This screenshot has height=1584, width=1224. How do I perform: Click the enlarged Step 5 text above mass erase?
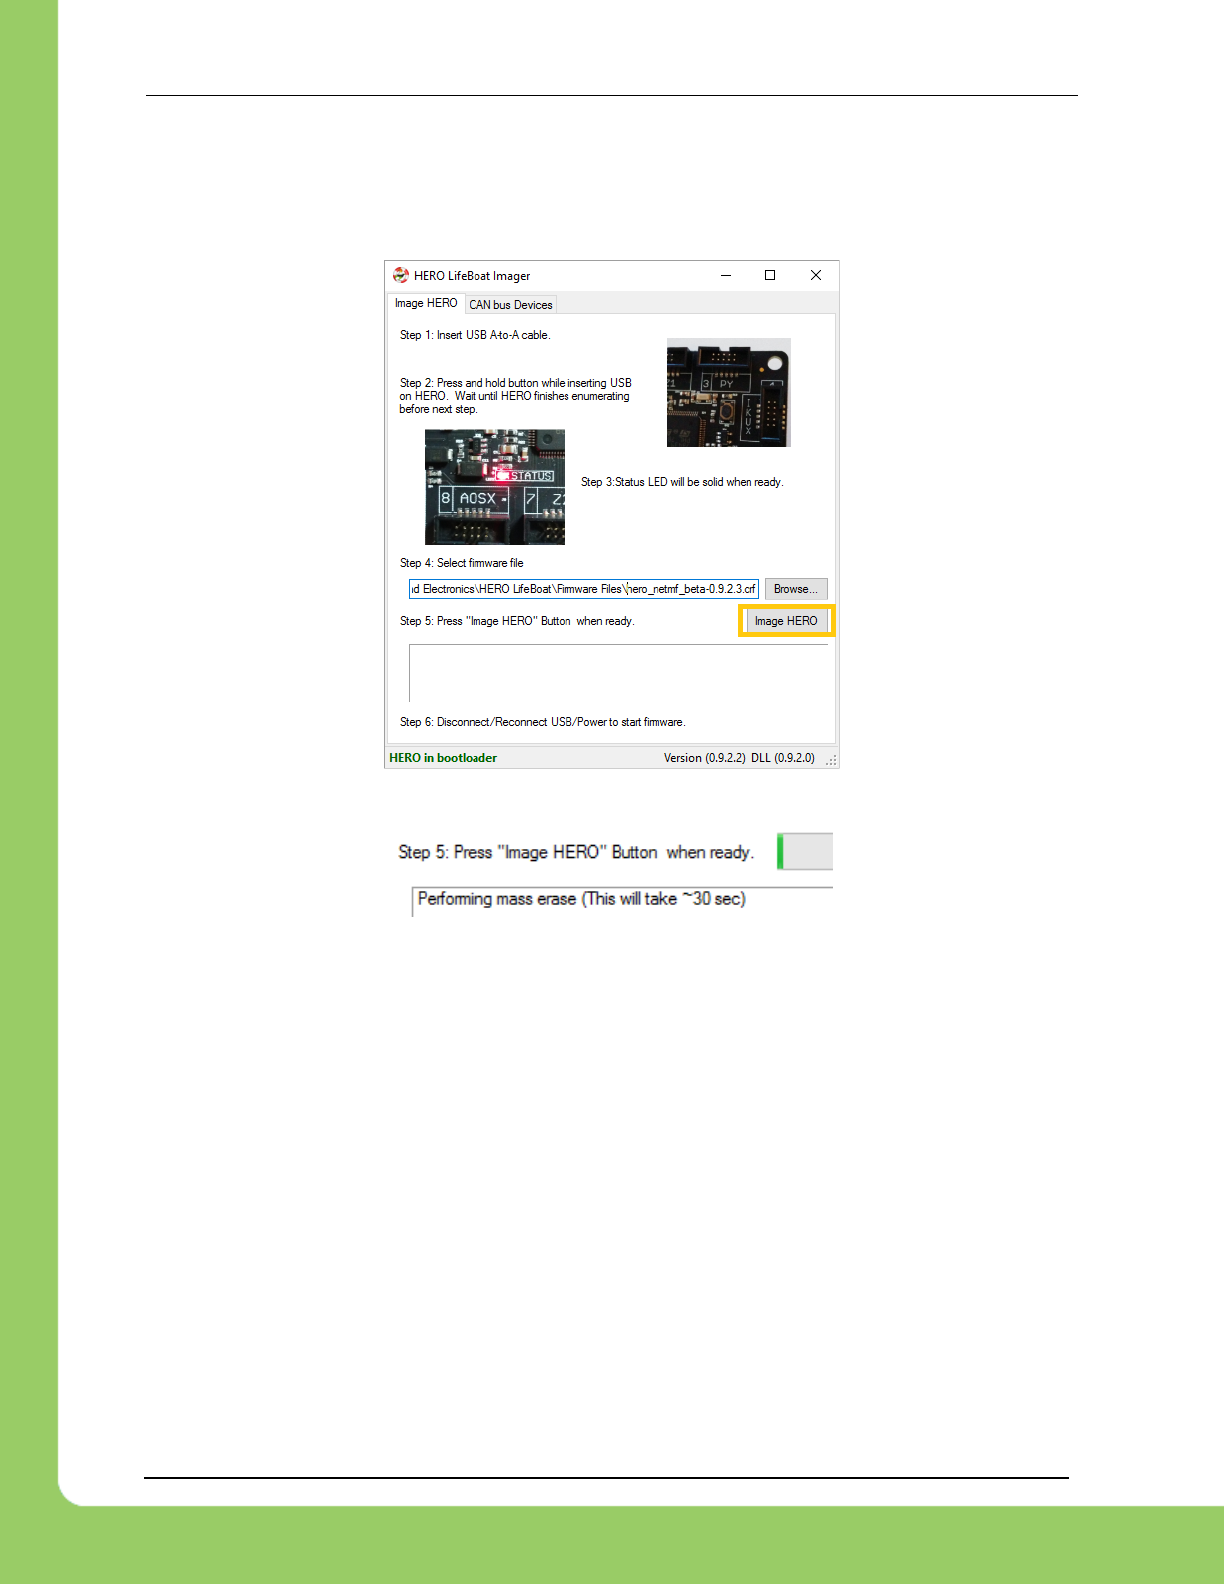pyautogui.click(x=576, y=852)
